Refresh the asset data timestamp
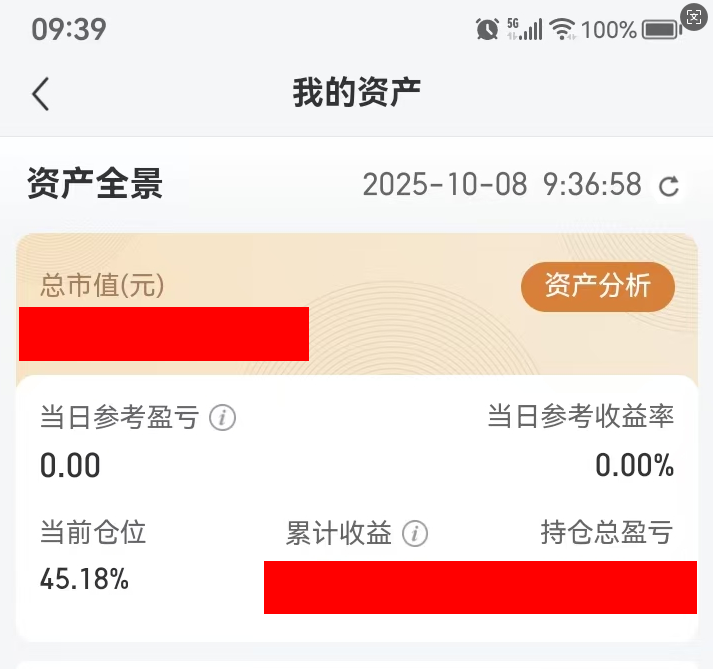Image resolution: width=713 pixels, height=669 pixels. (669, 186)
